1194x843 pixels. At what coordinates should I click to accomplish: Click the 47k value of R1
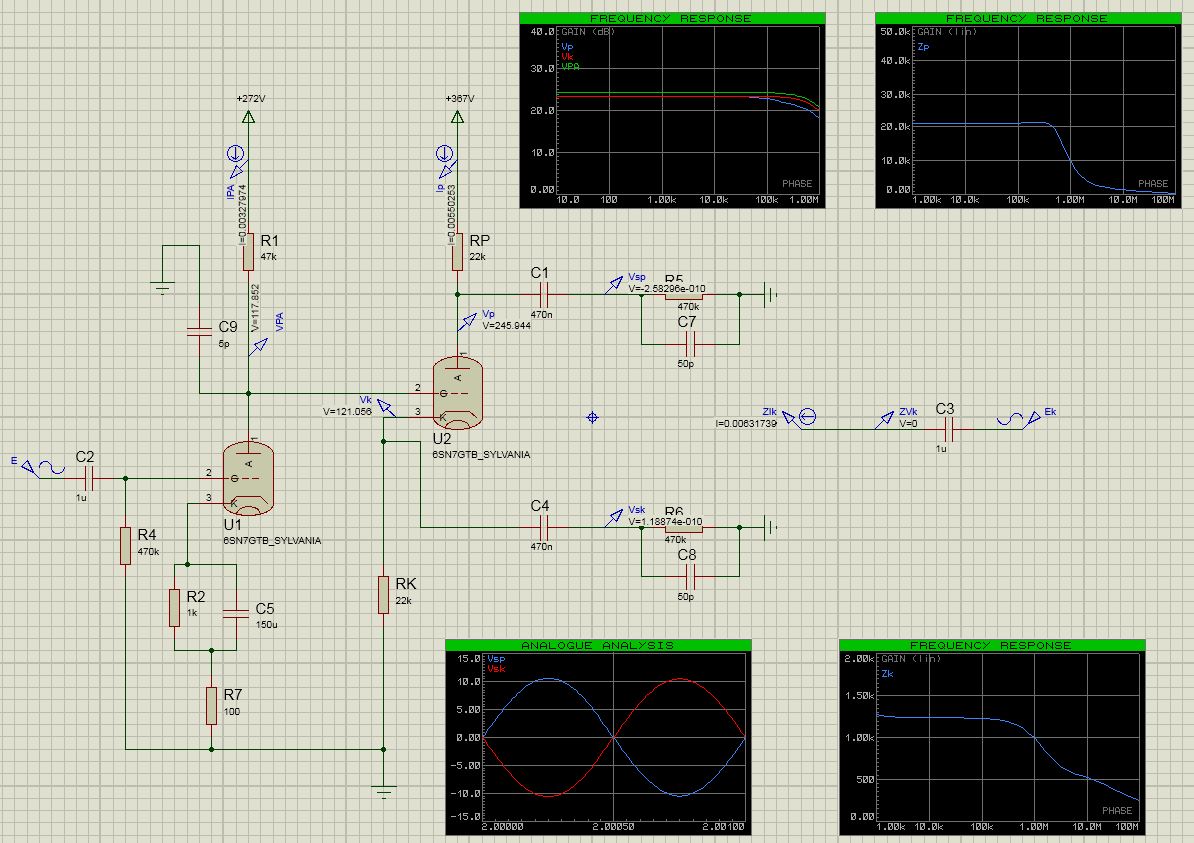[269, 257]
